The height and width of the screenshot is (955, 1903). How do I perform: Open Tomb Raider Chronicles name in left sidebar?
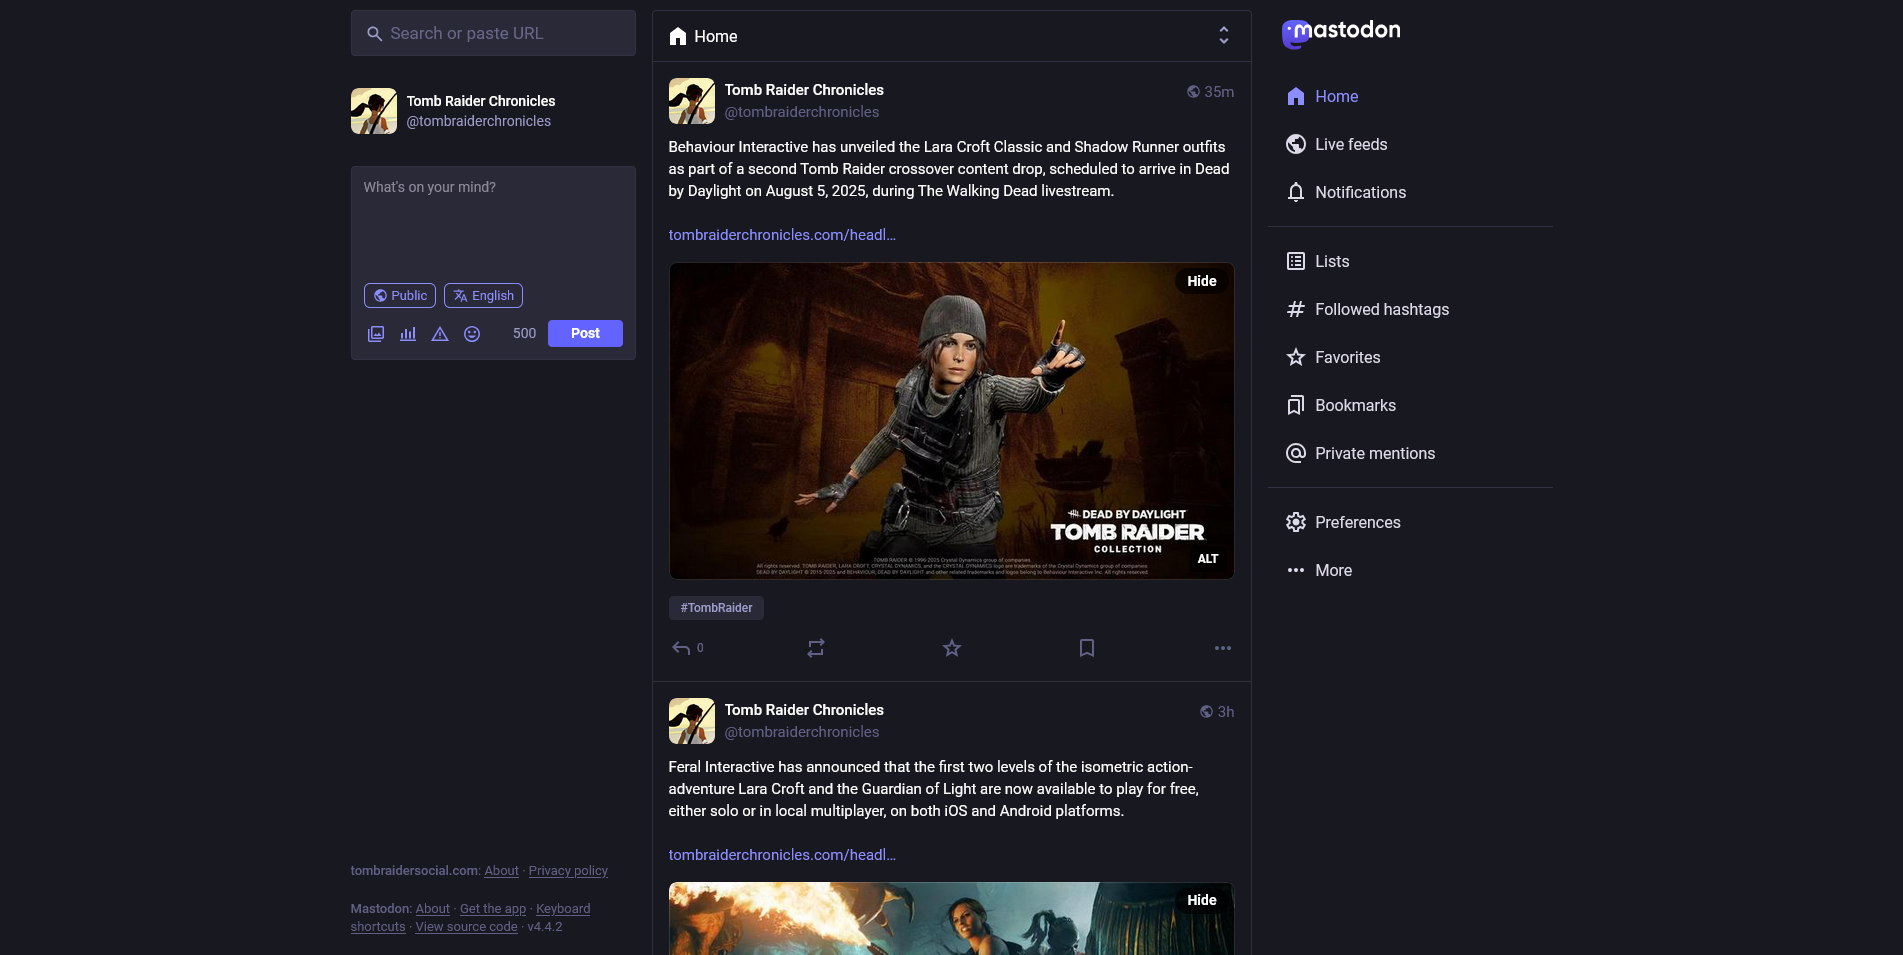click(480, 101)
